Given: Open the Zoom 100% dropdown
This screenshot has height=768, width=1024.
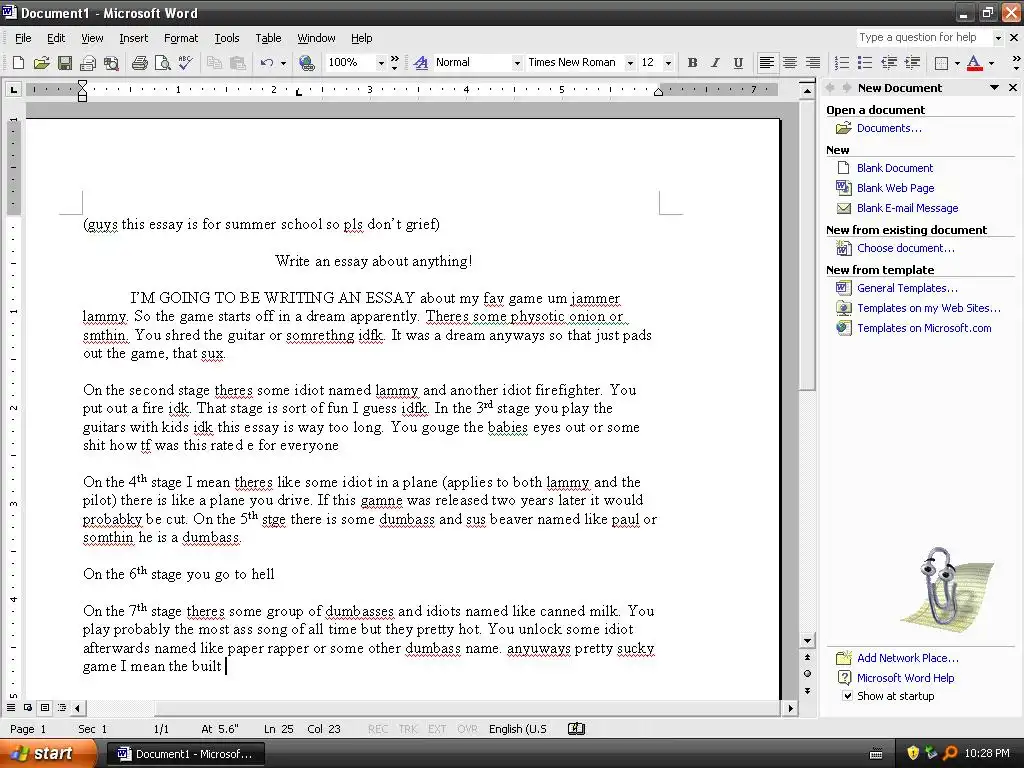Looking at the screenshot, I should [381, 63].
